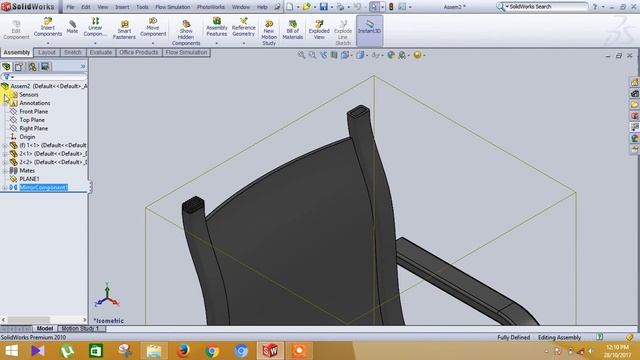This screenshot has height=360, width=640.
Task: Open the Flow Simulation menu
Action: click(173, 7)
